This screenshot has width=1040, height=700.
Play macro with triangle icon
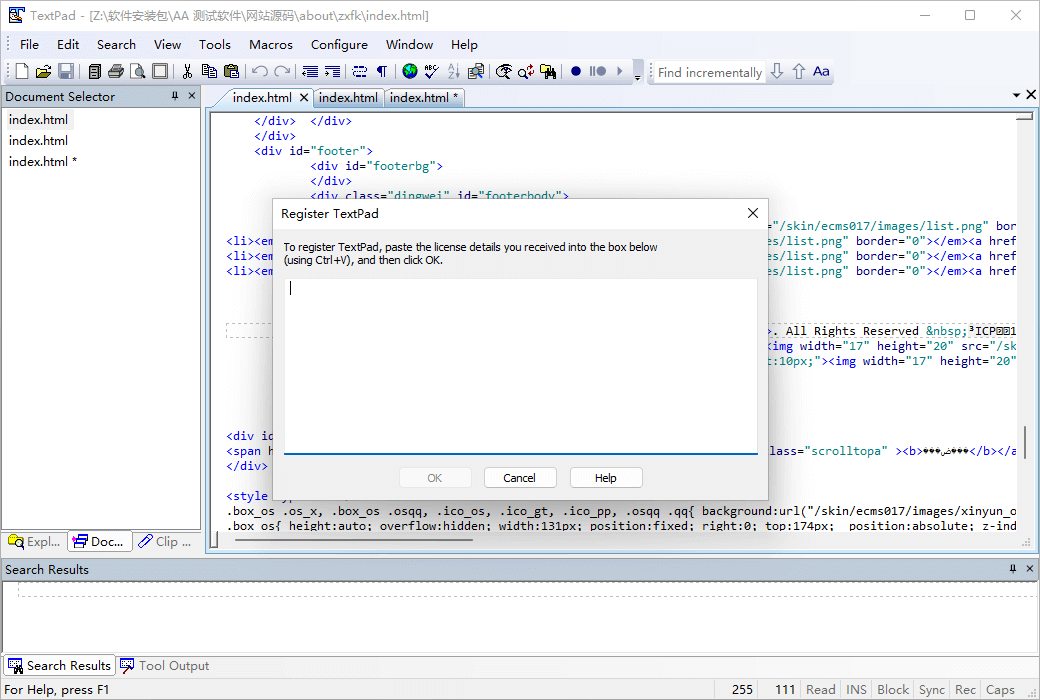click(619, 71)
